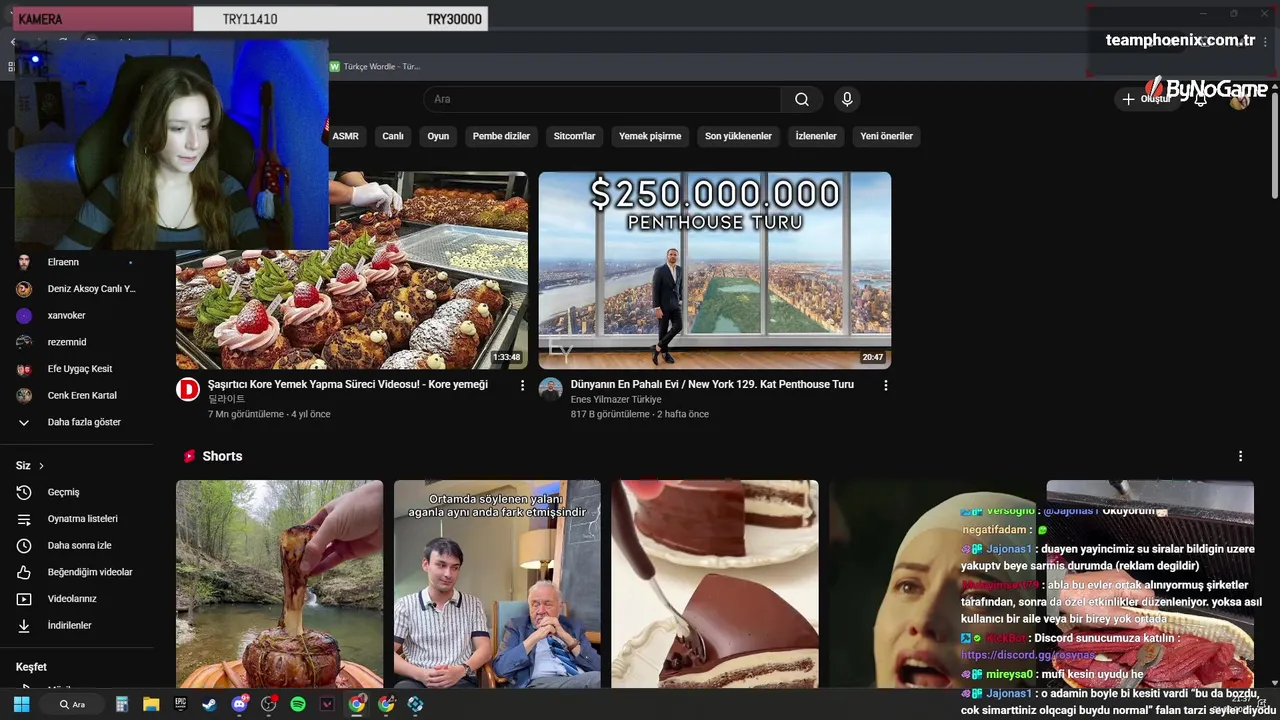This screenshot has height=720, width=1280.
Task: Open Dünyanın En Pahalı Evi video title
Action: [712, 384]
